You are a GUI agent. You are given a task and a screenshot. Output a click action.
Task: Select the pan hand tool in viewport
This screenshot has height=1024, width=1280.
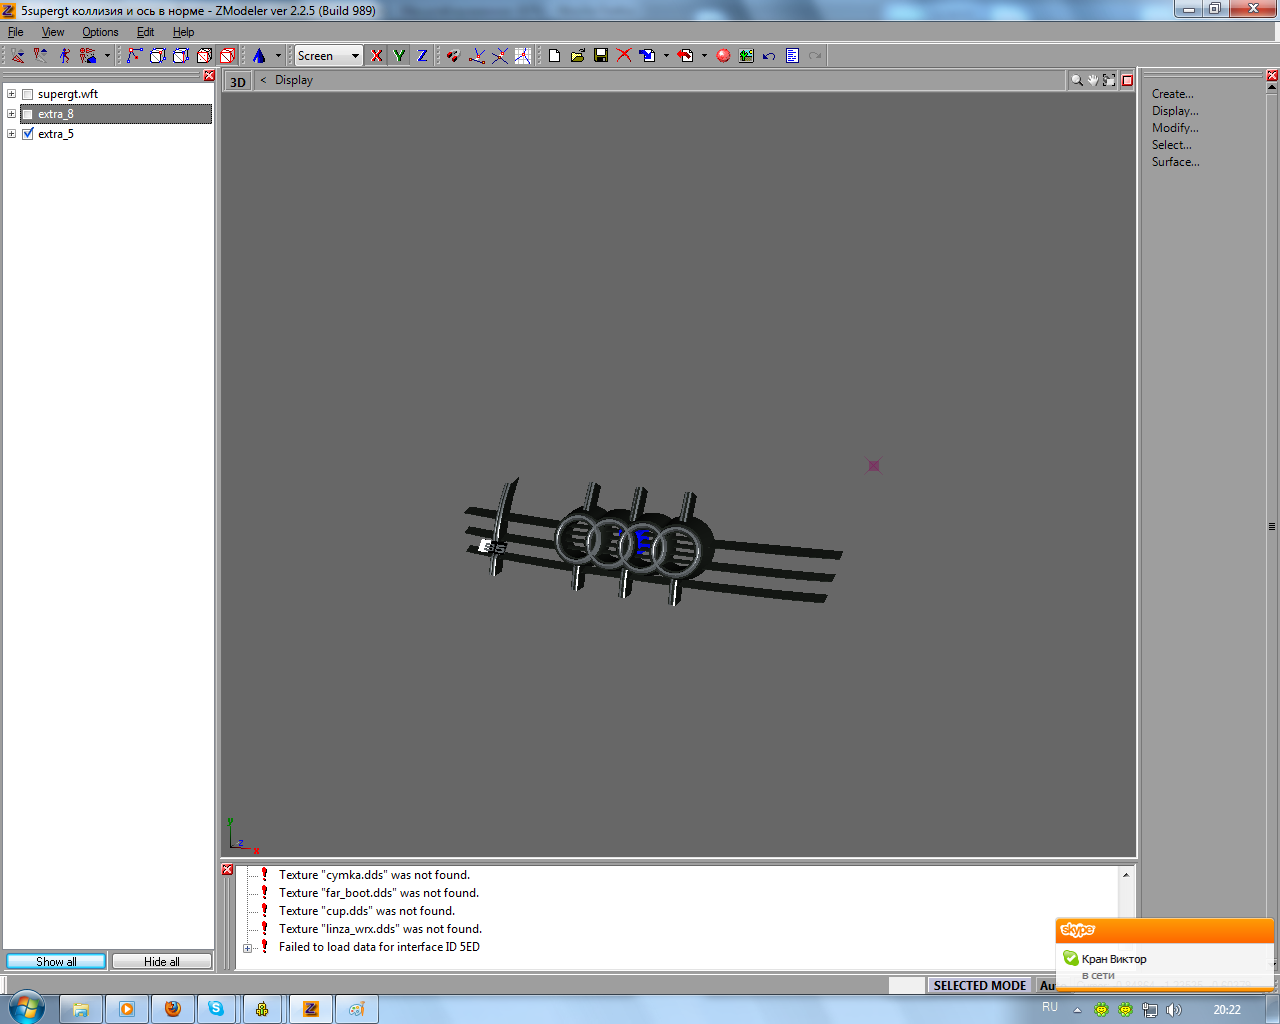tap(1092, 80)
